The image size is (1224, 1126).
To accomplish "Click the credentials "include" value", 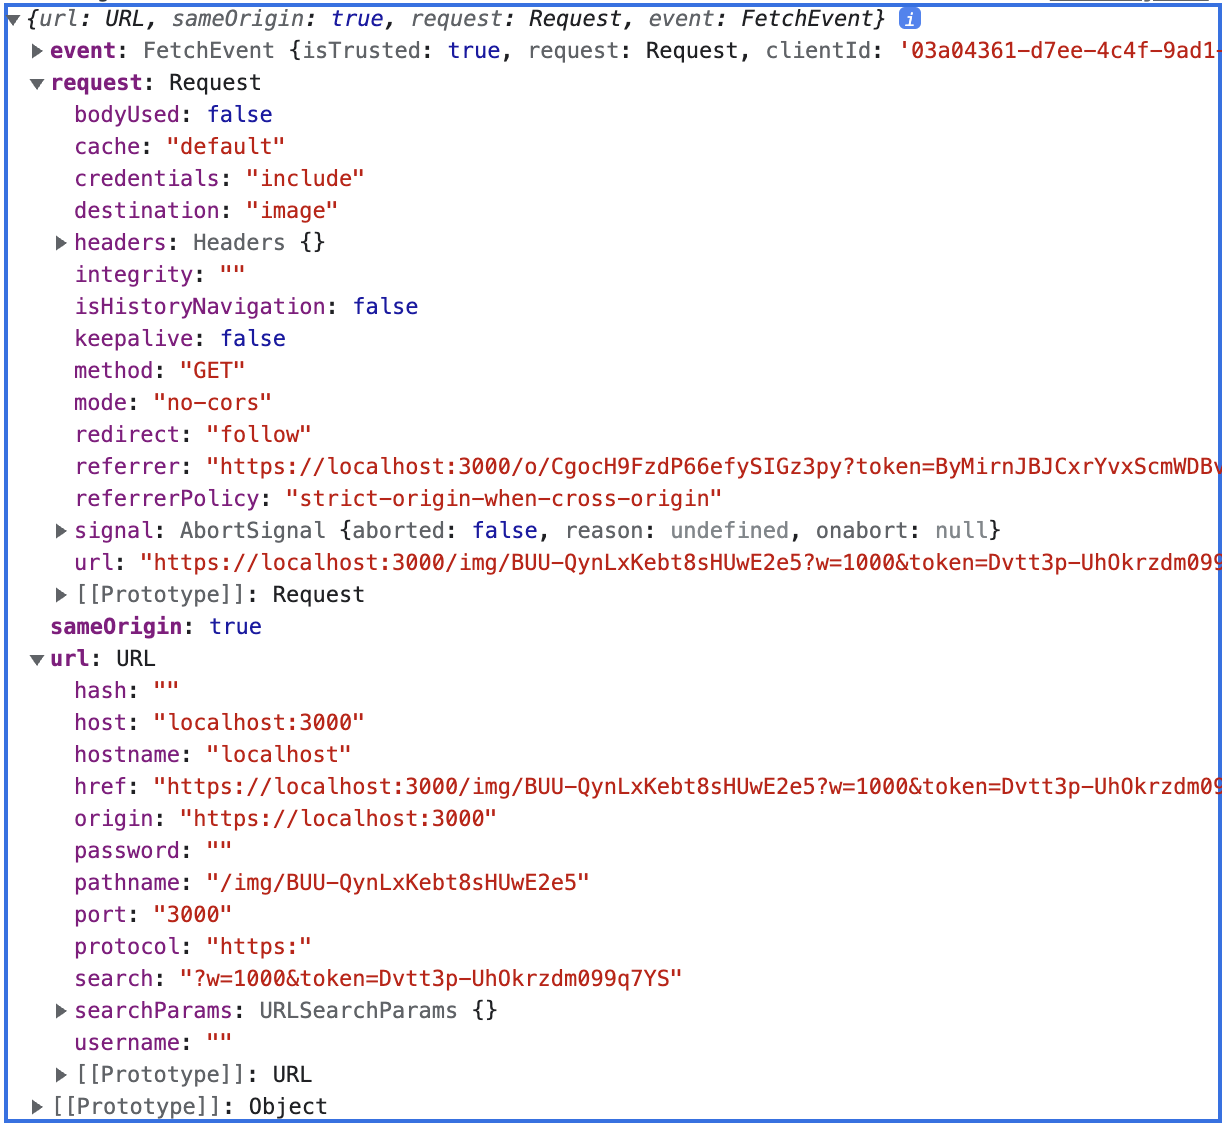I will click(305, 179).
